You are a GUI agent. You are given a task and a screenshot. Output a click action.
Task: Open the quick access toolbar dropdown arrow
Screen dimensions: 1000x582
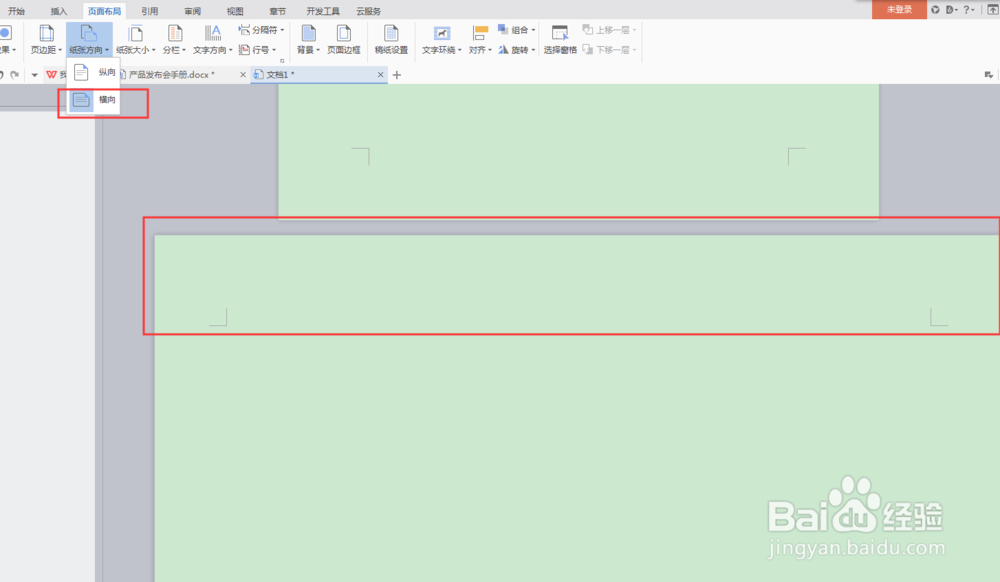34,75
